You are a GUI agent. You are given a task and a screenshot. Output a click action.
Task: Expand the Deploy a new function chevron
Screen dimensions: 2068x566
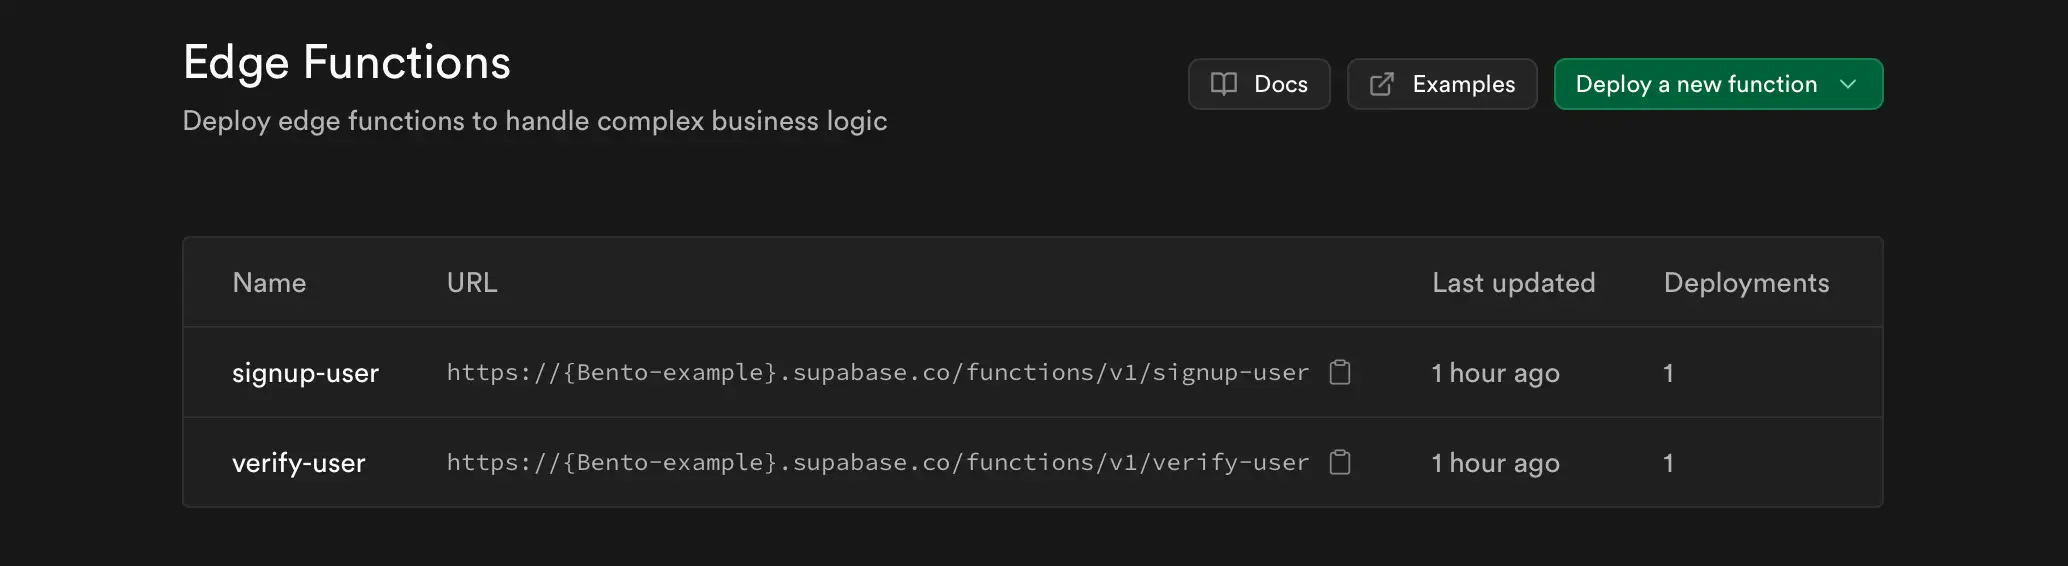click(1848, 84)
